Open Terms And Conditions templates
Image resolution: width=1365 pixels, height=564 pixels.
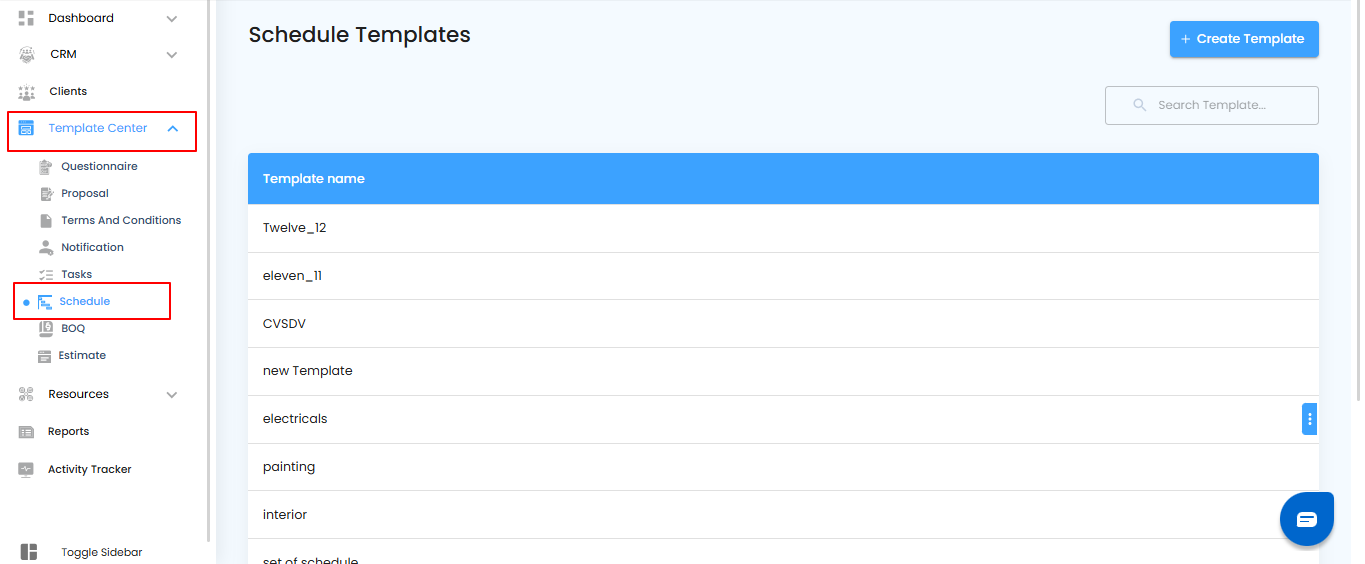[x=121, y=221]
